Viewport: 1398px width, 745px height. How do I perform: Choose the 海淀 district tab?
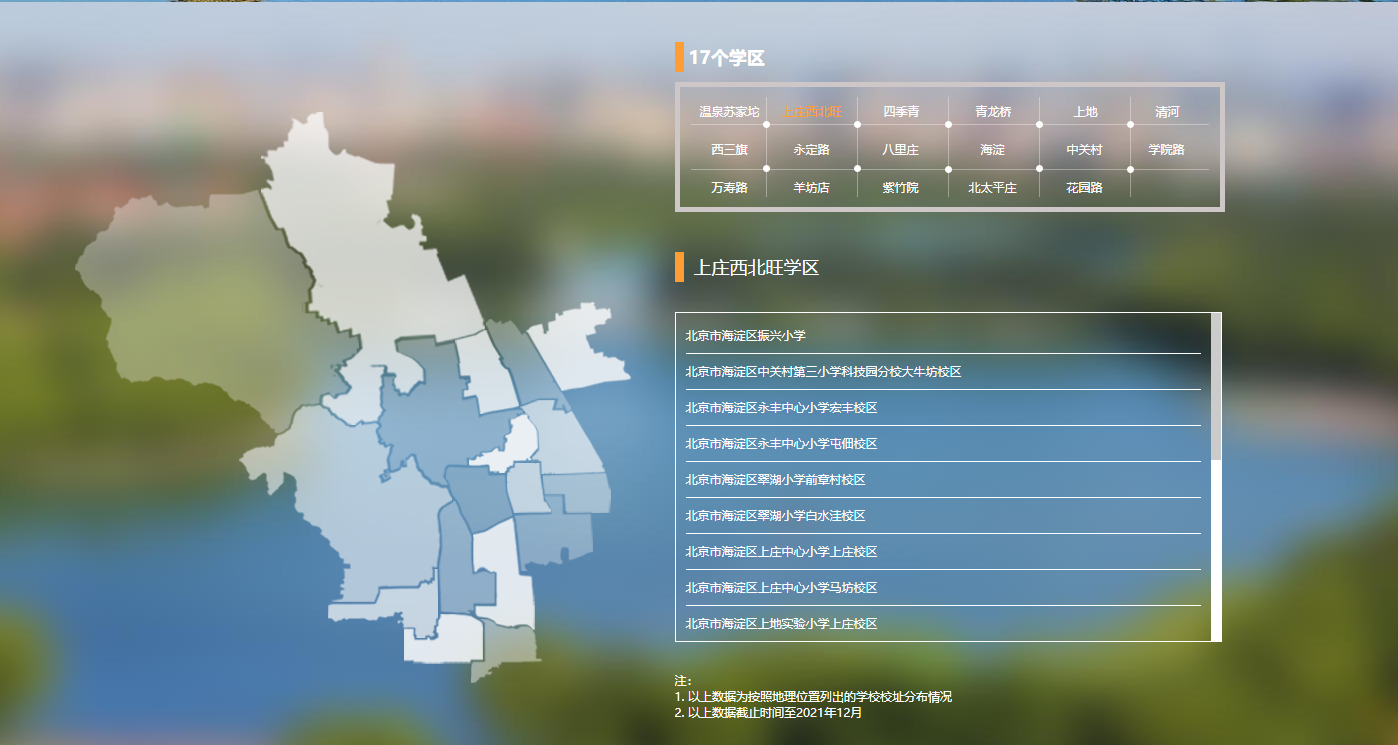click(992, 150)
